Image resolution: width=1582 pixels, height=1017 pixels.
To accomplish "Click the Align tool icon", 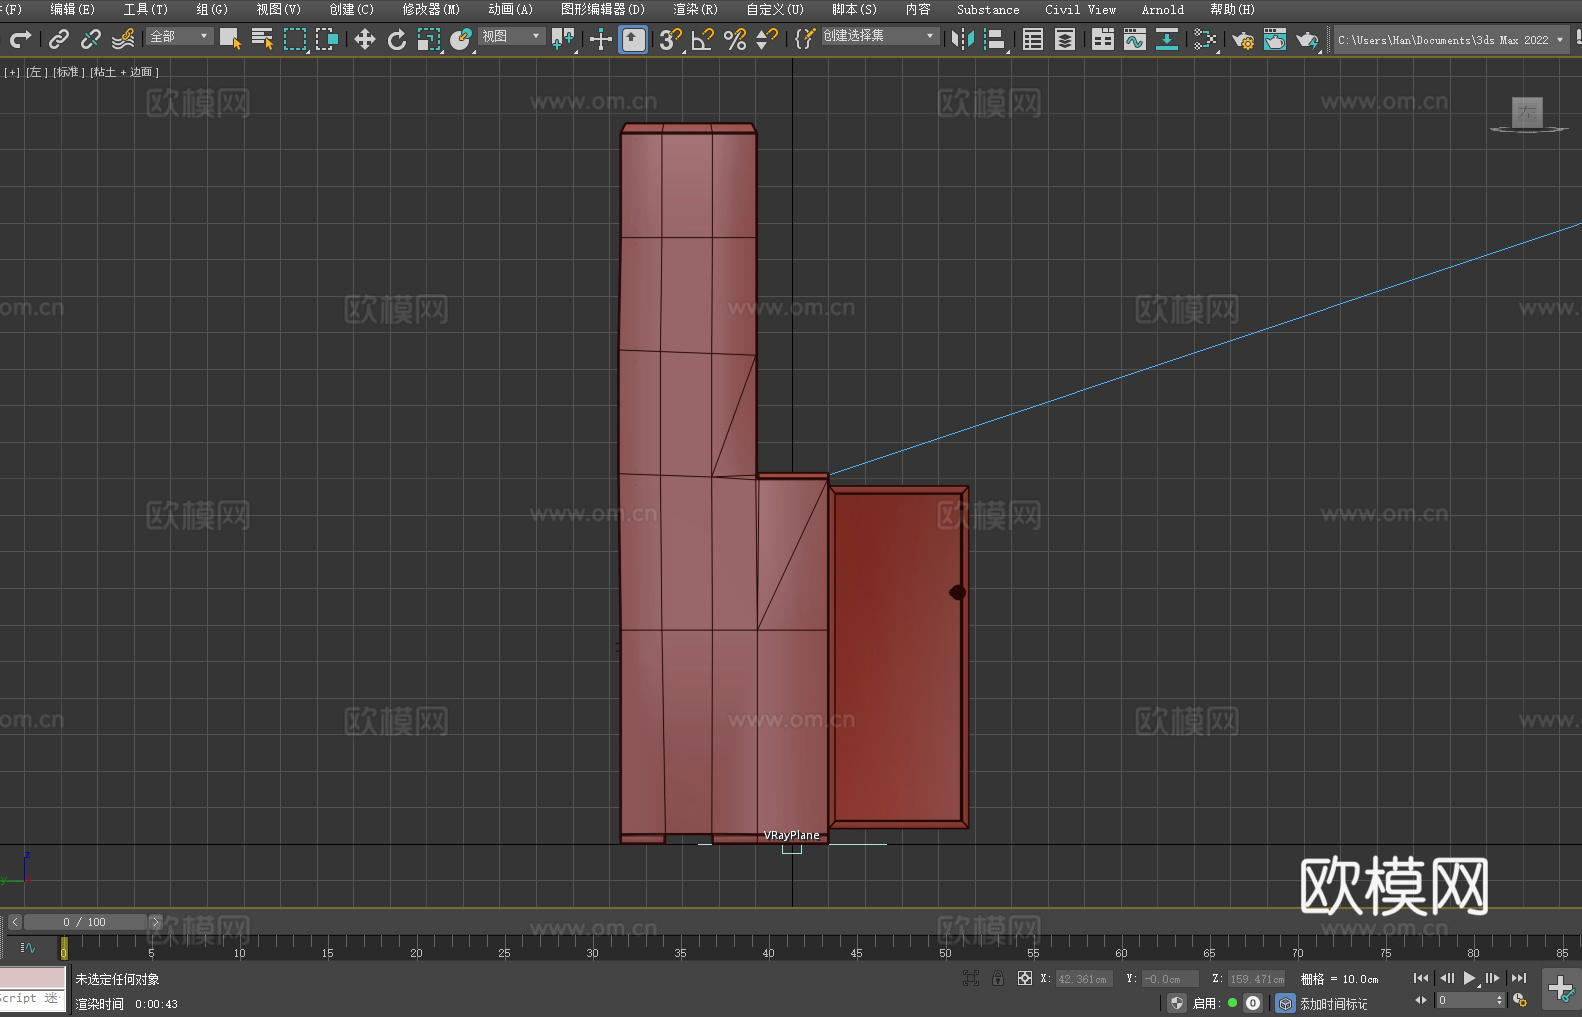I will [995, 39].
